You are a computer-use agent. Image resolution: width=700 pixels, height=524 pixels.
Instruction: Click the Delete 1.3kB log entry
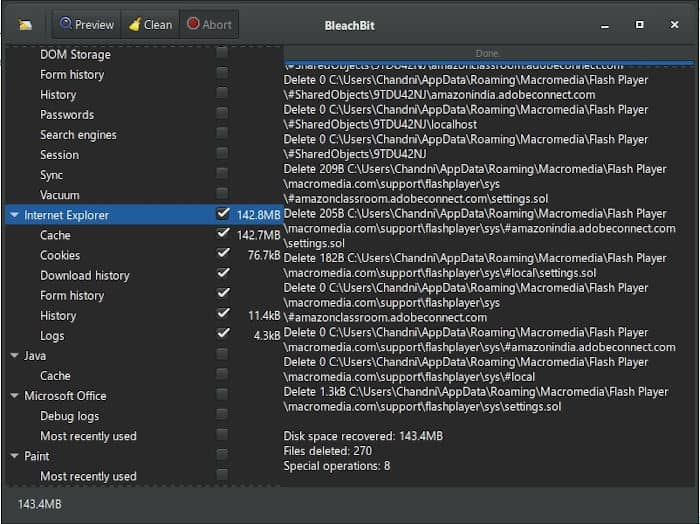pos(476,399)
